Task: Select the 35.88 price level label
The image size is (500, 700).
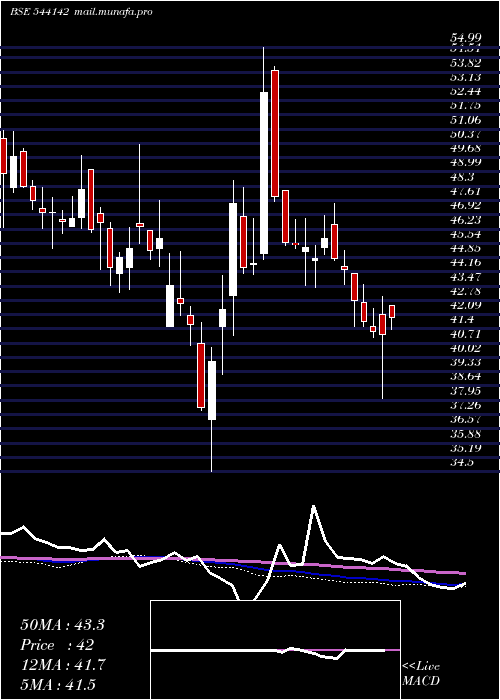Action: (465, 434)
